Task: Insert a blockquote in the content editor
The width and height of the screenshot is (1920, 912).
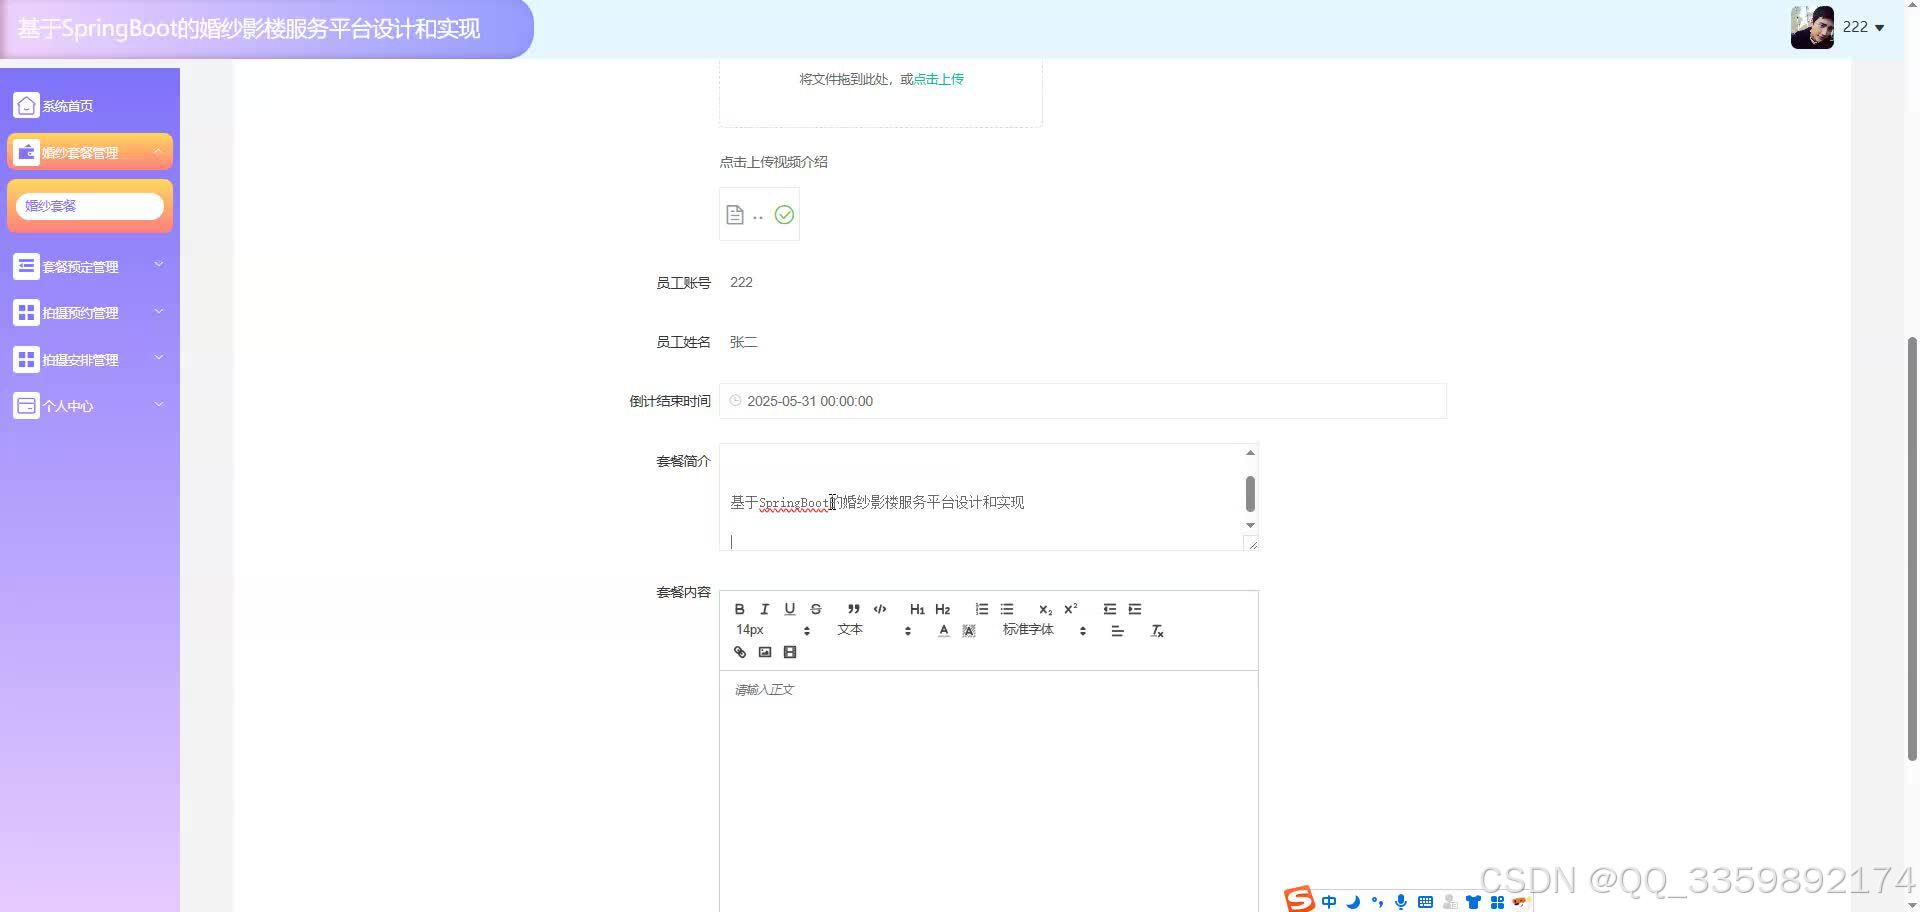Action: (x=853, y=608)
